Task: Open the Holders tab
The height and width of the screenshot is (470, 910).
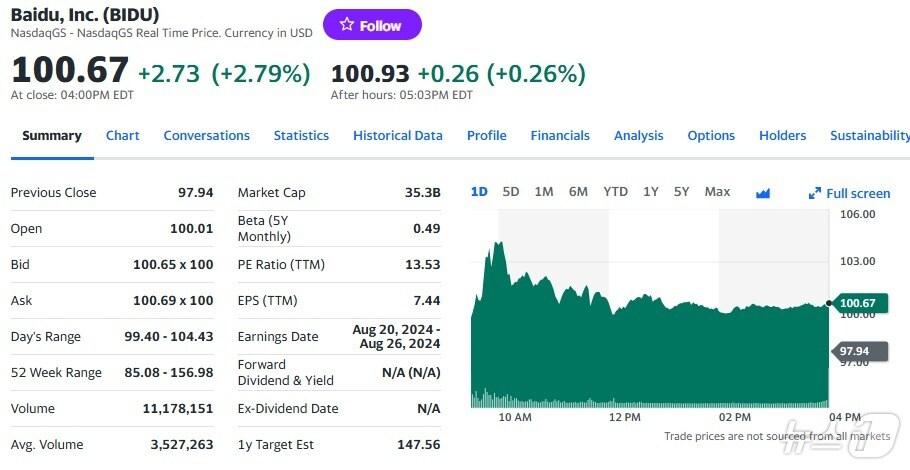Action: (782, 136)
